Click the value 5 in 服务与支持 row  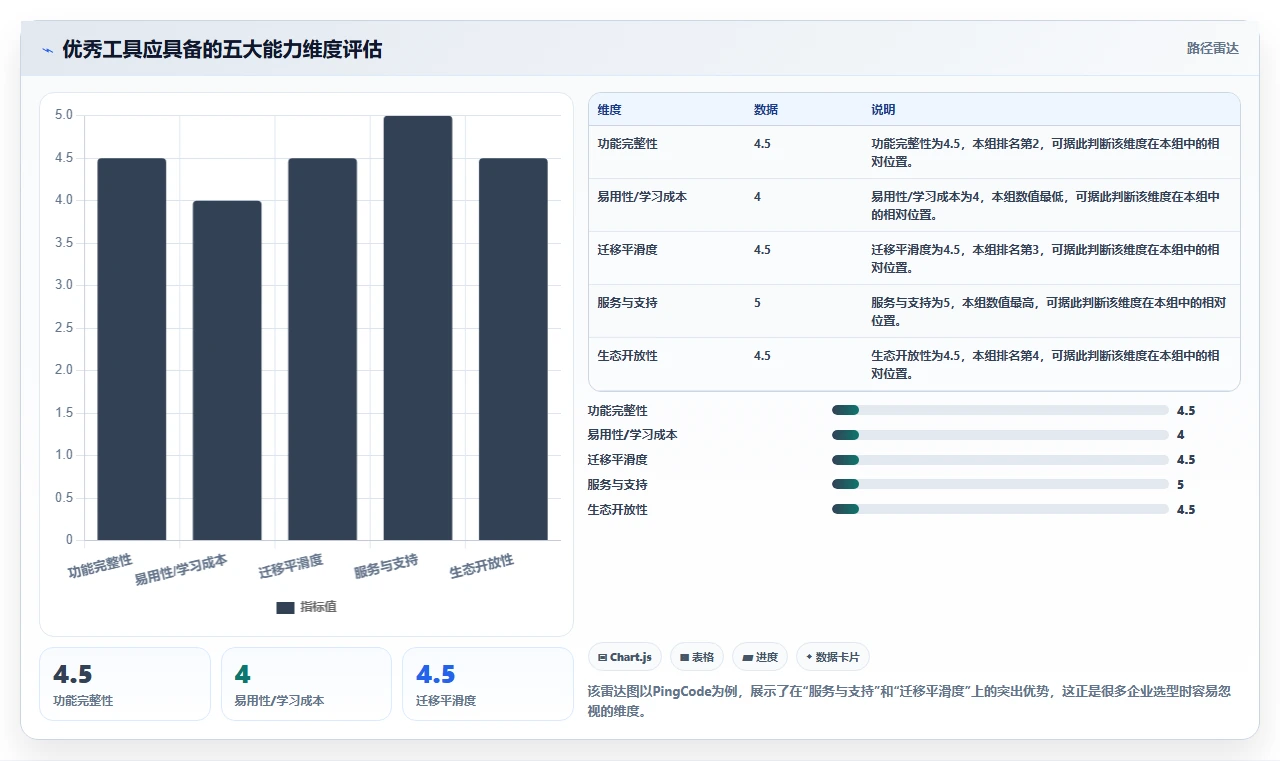click(x=757, y=303)
